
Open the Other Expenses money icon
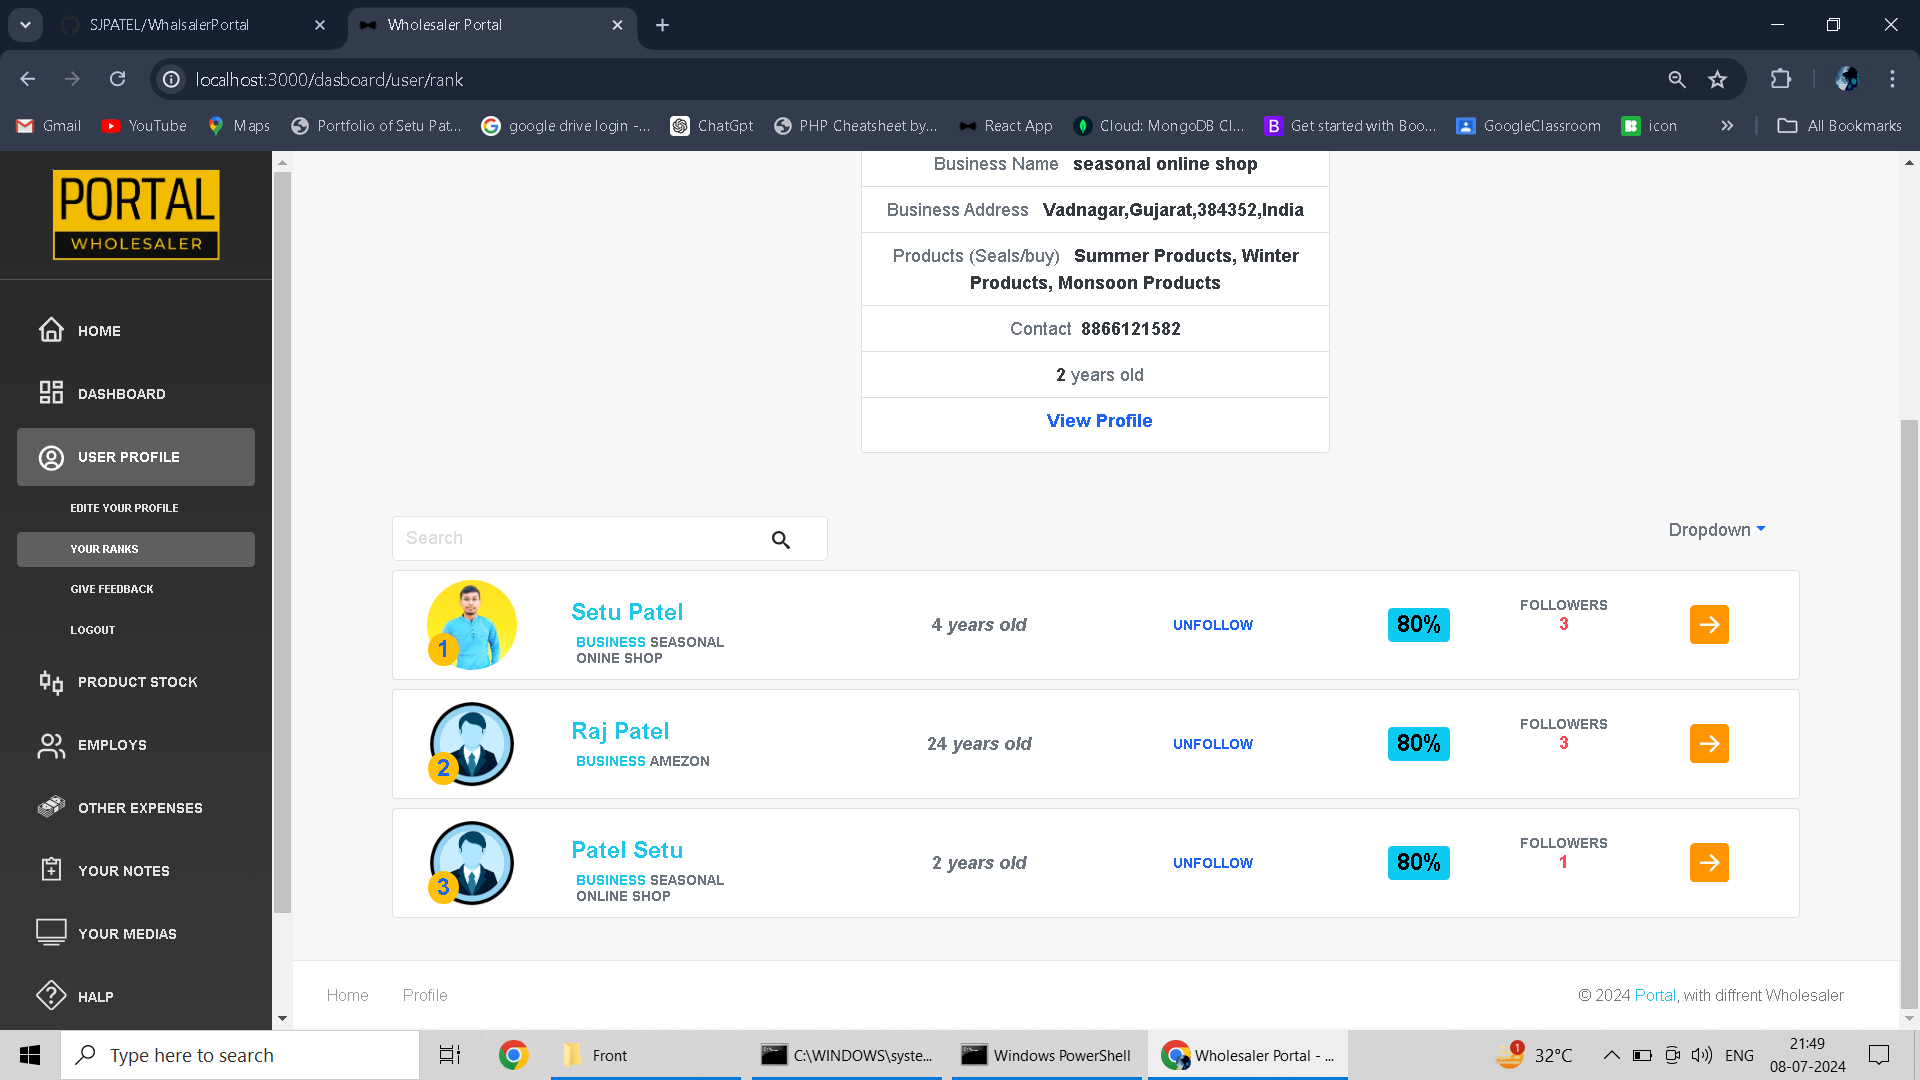(51, 807)
